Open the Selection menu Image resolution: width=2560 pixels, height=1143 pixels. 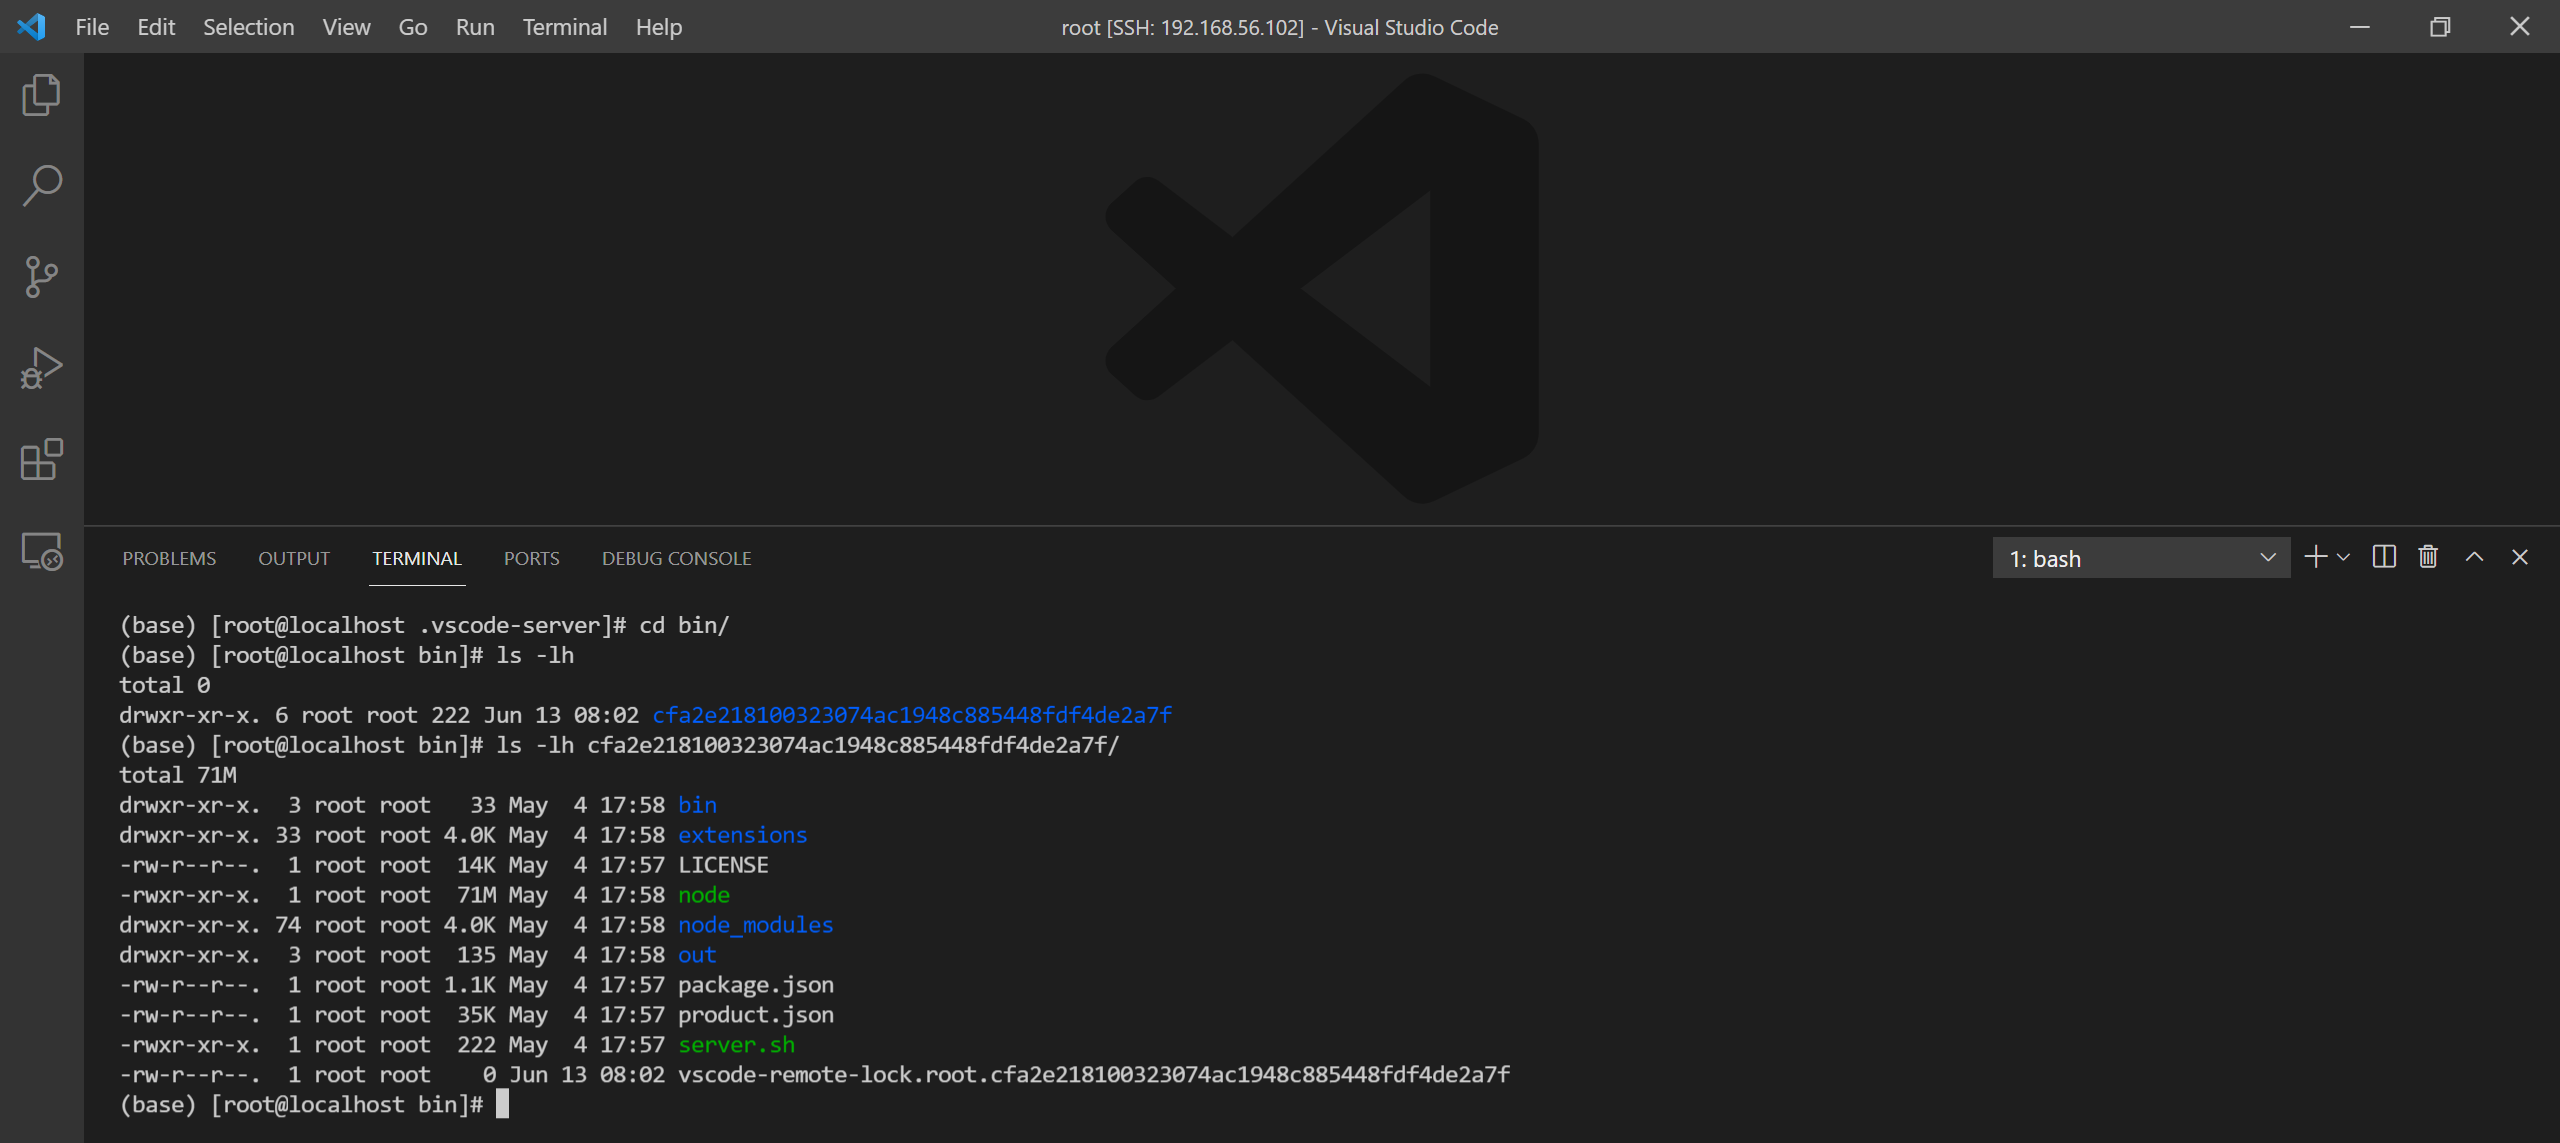(x=248, y=27)
